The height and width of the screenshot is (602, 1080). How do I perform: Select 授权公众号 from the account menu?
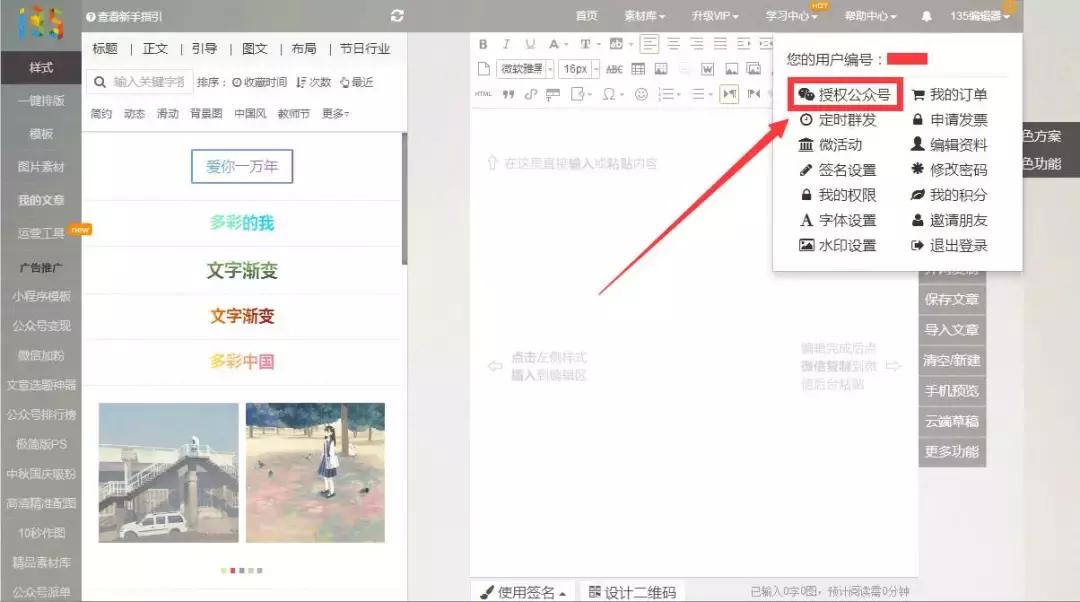click(853, 96)
